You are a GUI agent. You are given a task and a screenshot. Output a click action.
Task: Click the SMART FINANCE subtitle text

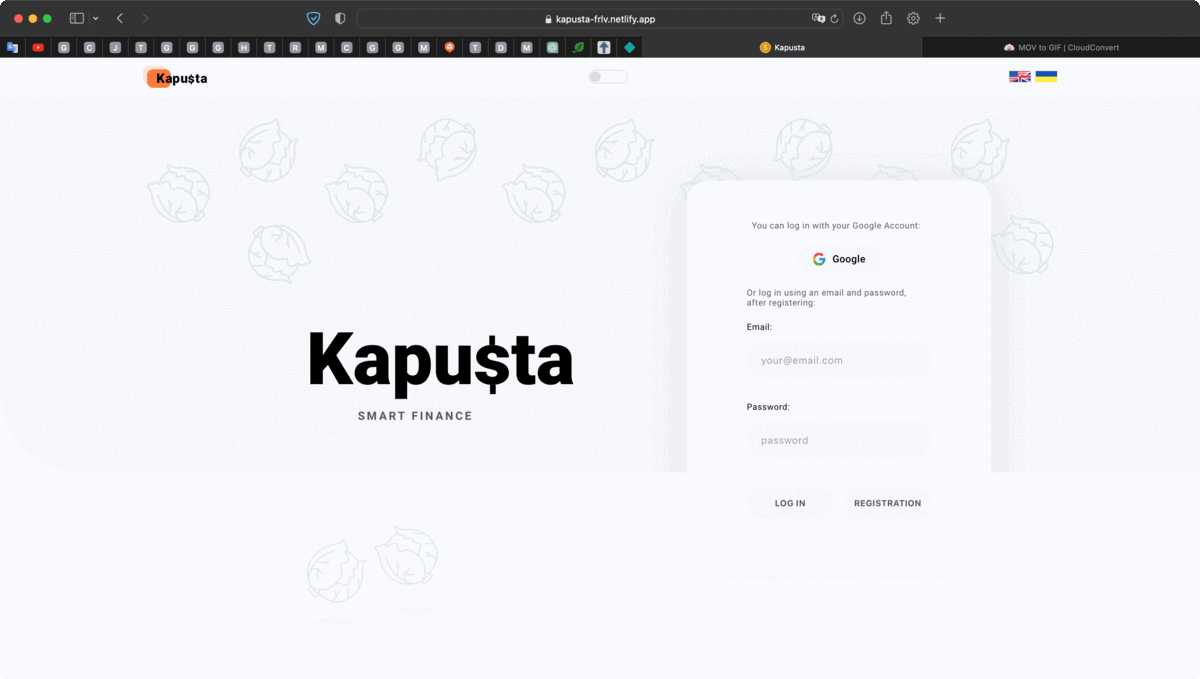[415, 416]
